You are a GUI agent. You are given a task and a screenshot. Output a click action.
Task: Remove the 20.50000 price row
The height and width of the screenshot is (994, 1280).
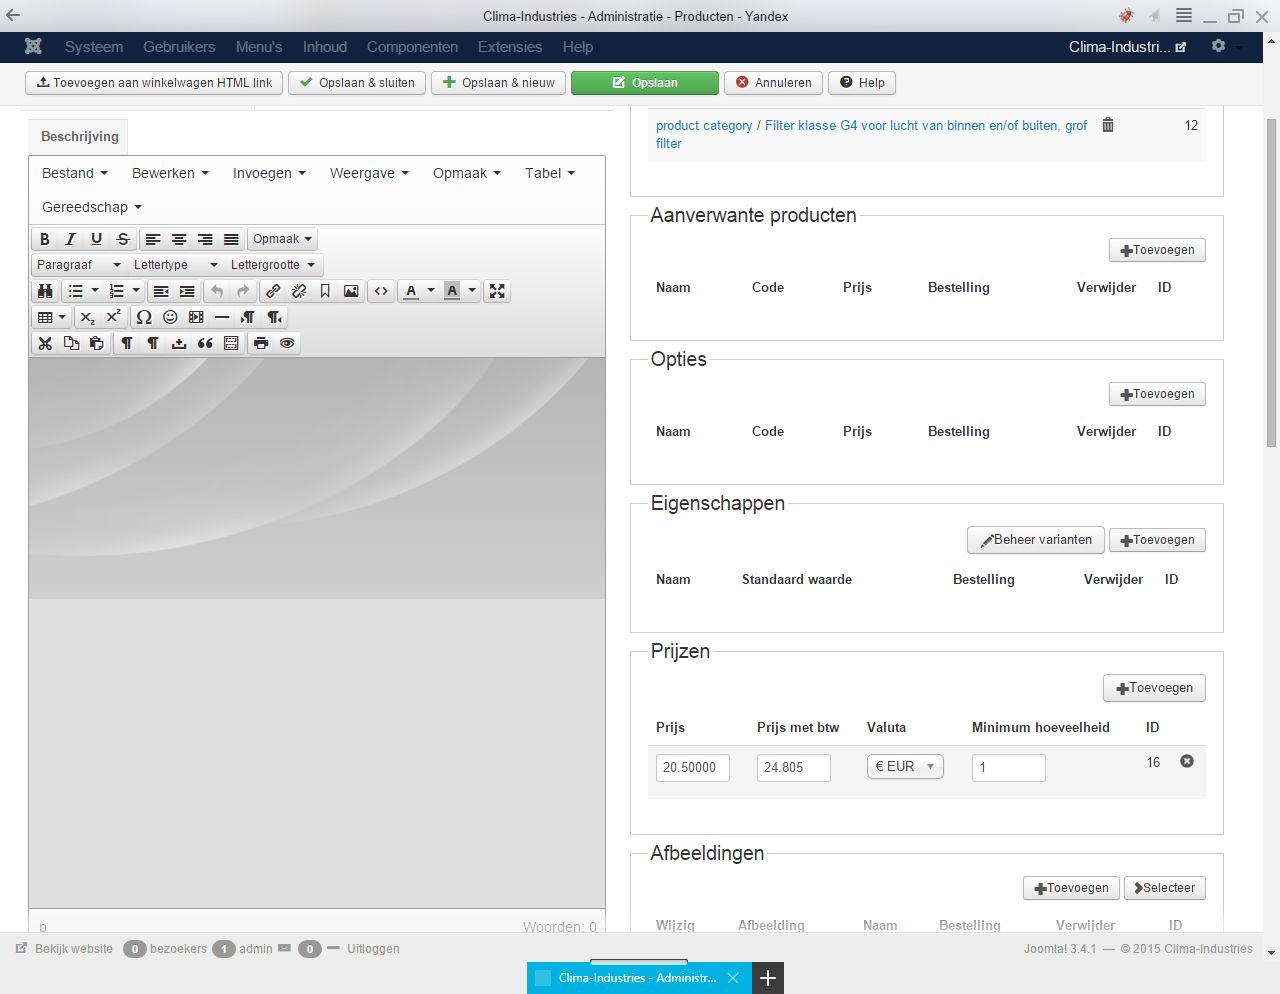coord(1187,761)
